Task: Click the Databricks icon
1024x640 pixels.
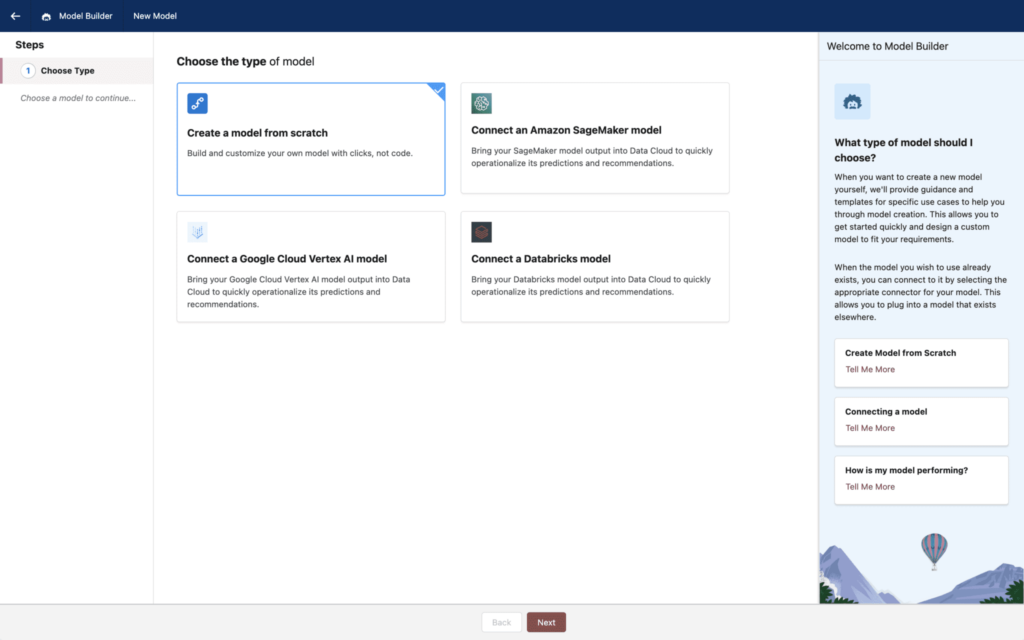Action: pos(481,232)
